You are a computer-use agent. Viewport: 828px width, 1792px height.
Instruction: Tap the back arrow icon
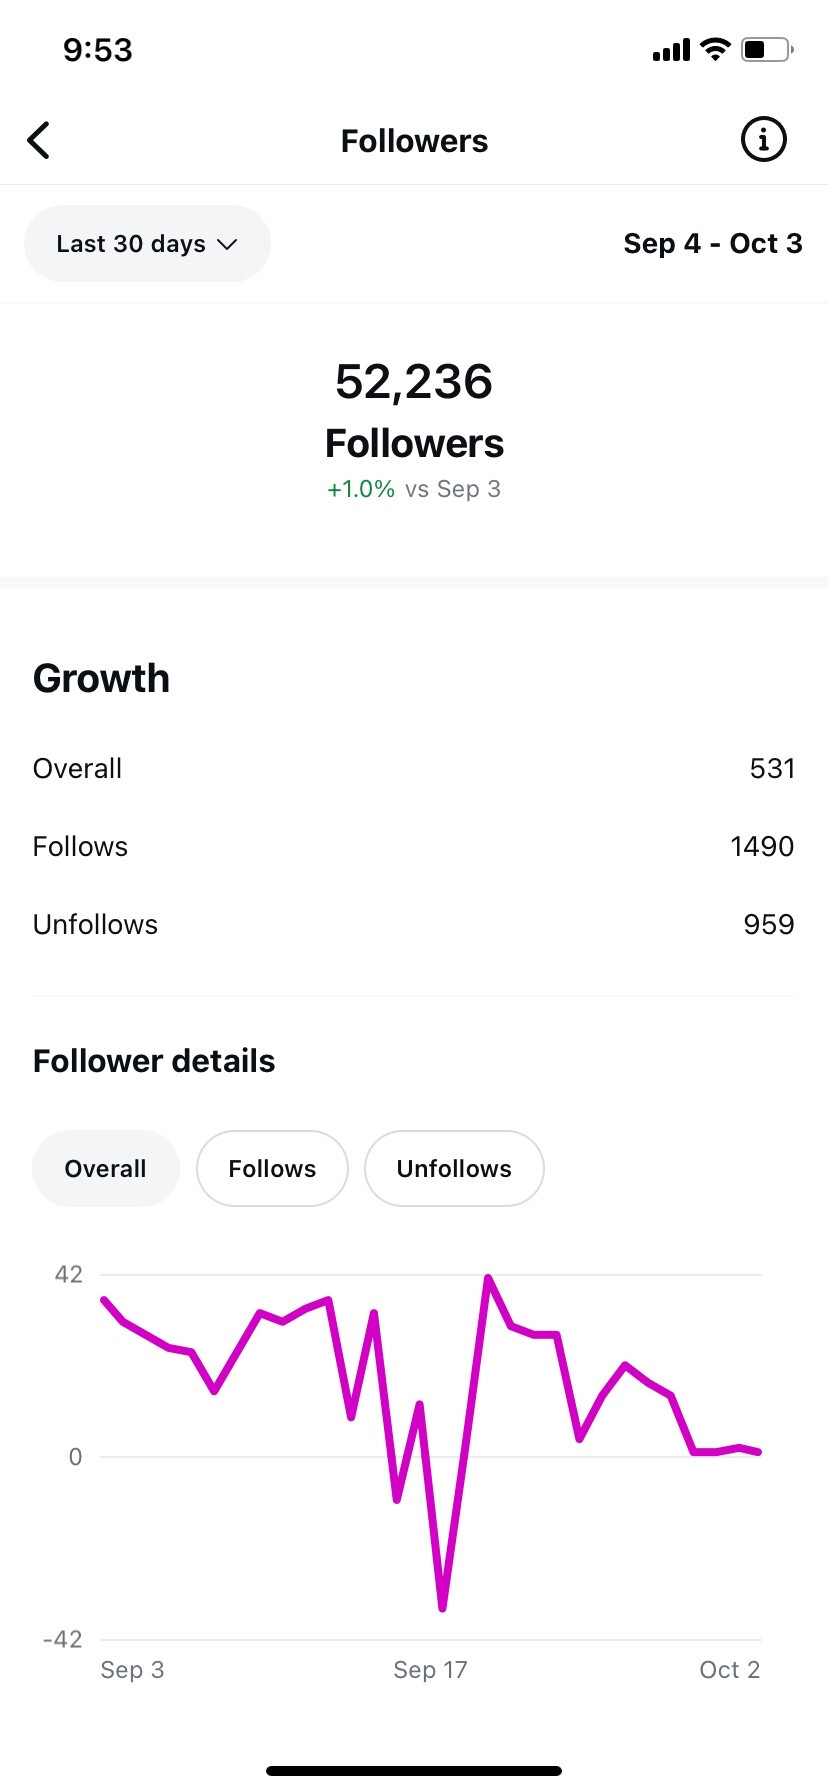[39, 141]
